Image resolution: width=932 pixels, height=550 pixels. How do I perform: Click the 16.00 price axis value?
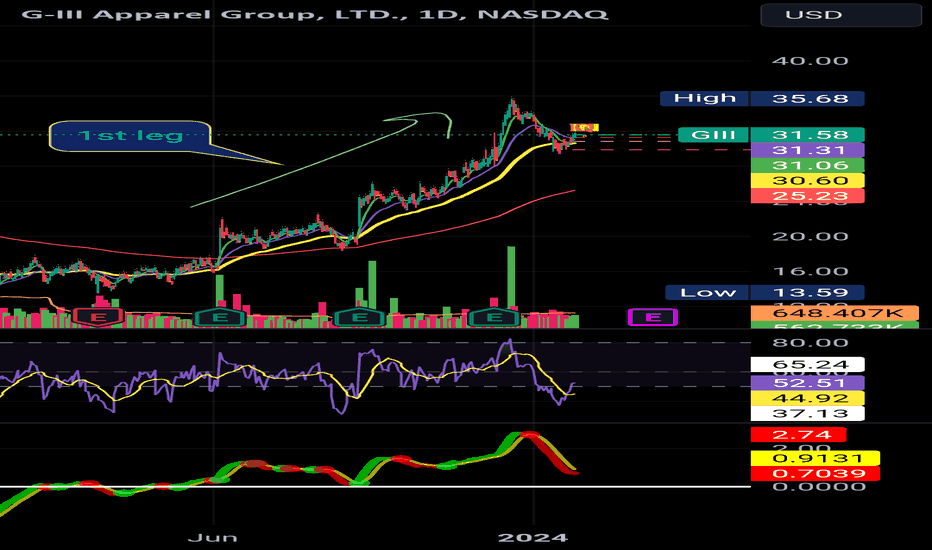point(810,272)
